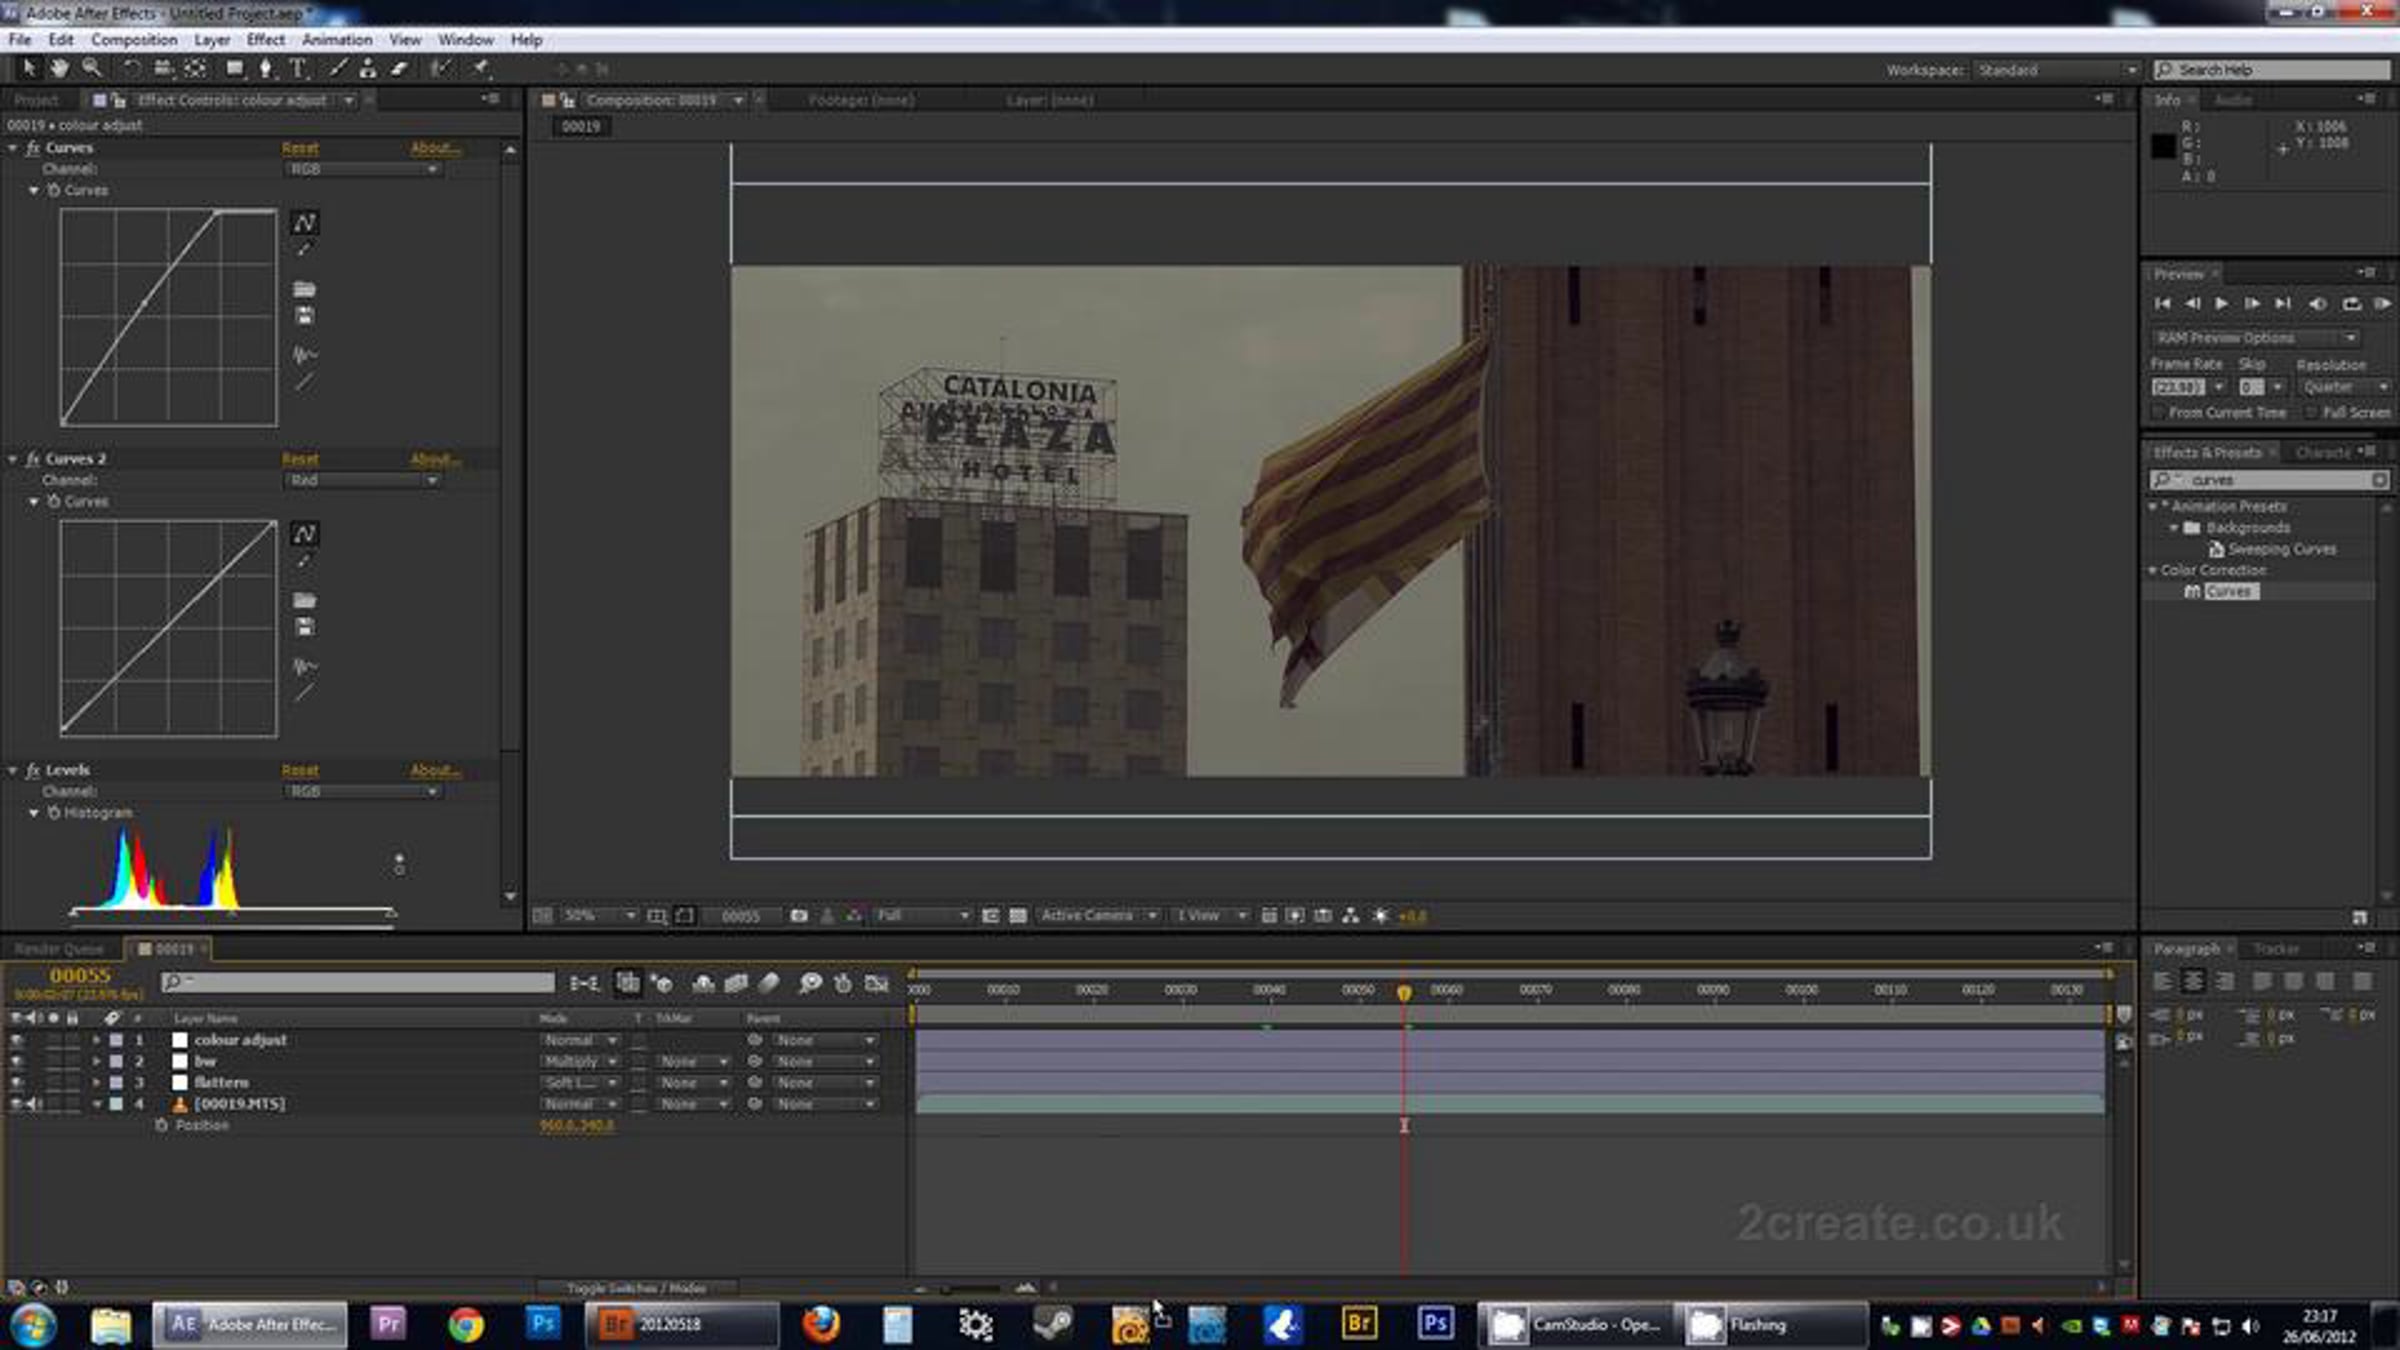Image resolution: width=2400 pixels, height=1350 pixels.
Task: Open the composition mini-flowchart in timeline
Action: 584,984
